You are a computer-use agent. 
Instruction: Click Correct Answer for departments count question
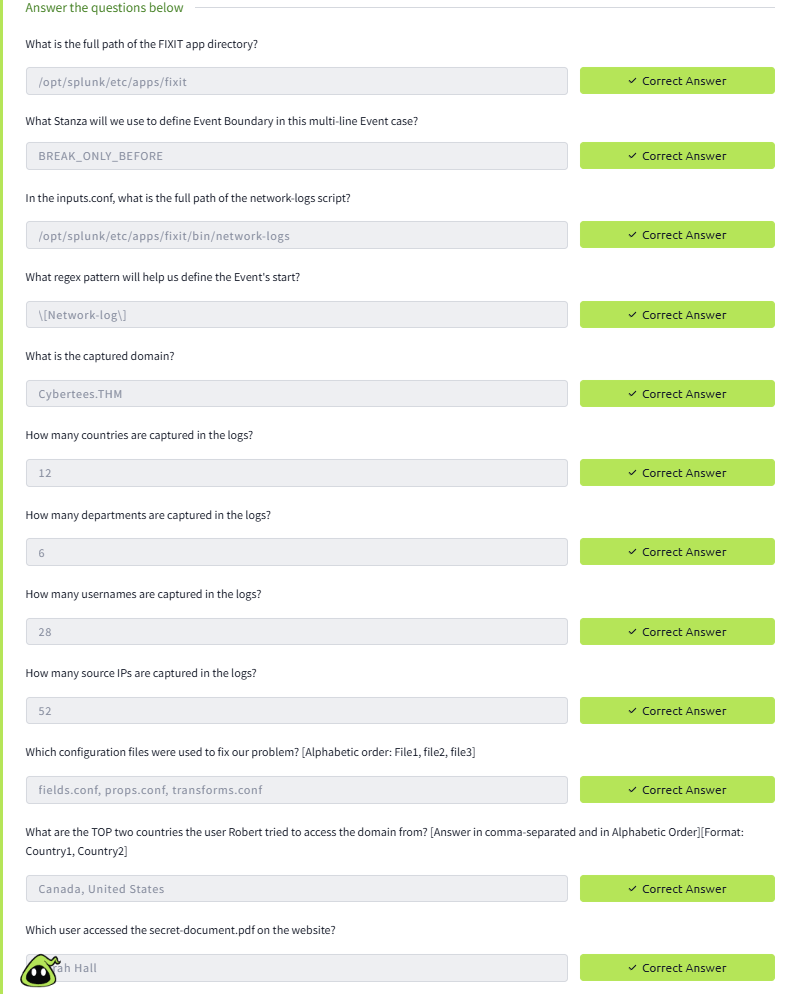point(677,552)
